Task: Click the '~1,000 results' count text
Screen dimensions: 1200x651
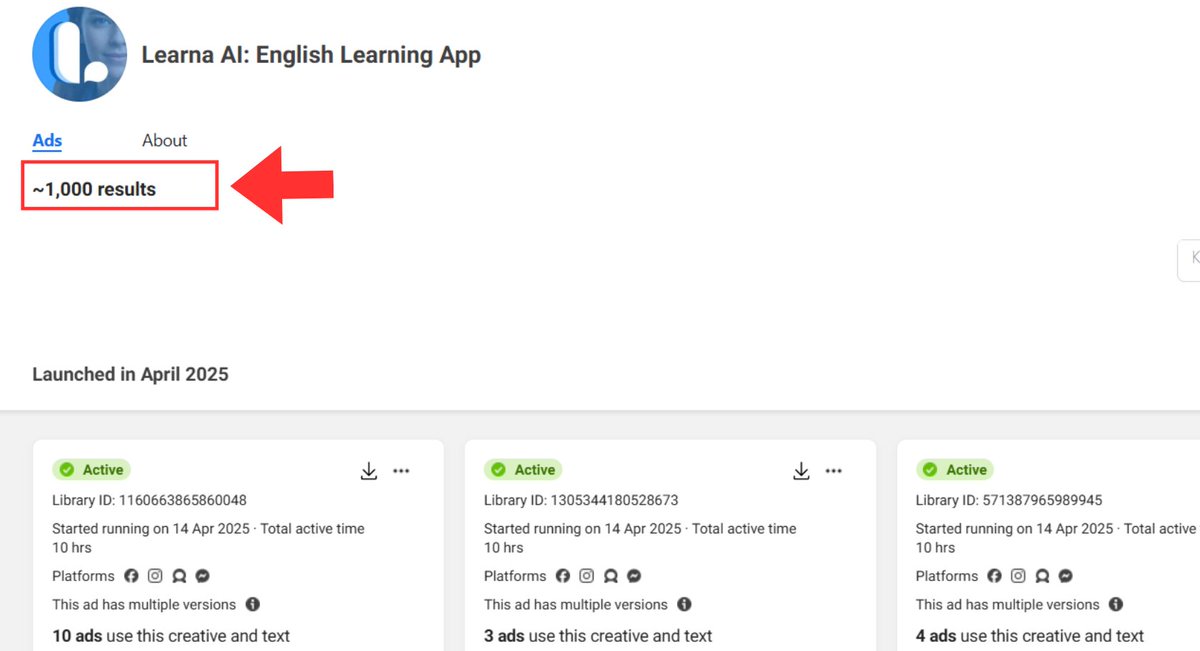Action: click(x=94, y=189)
